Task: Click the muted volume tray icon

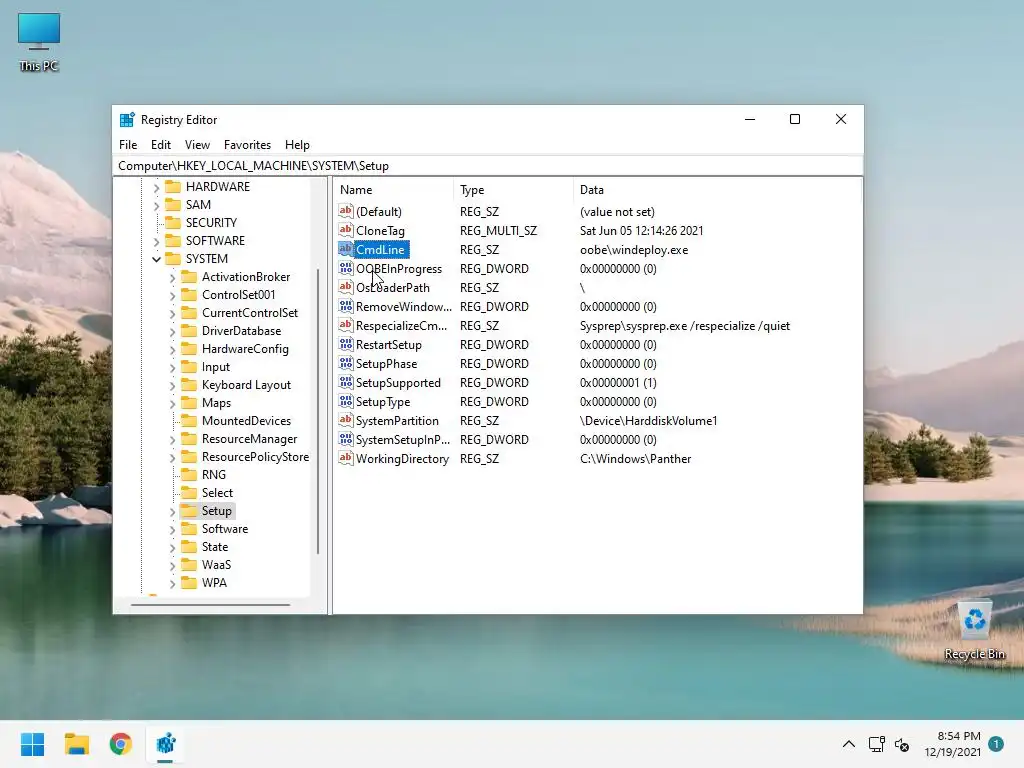Action: click(902, 744)
